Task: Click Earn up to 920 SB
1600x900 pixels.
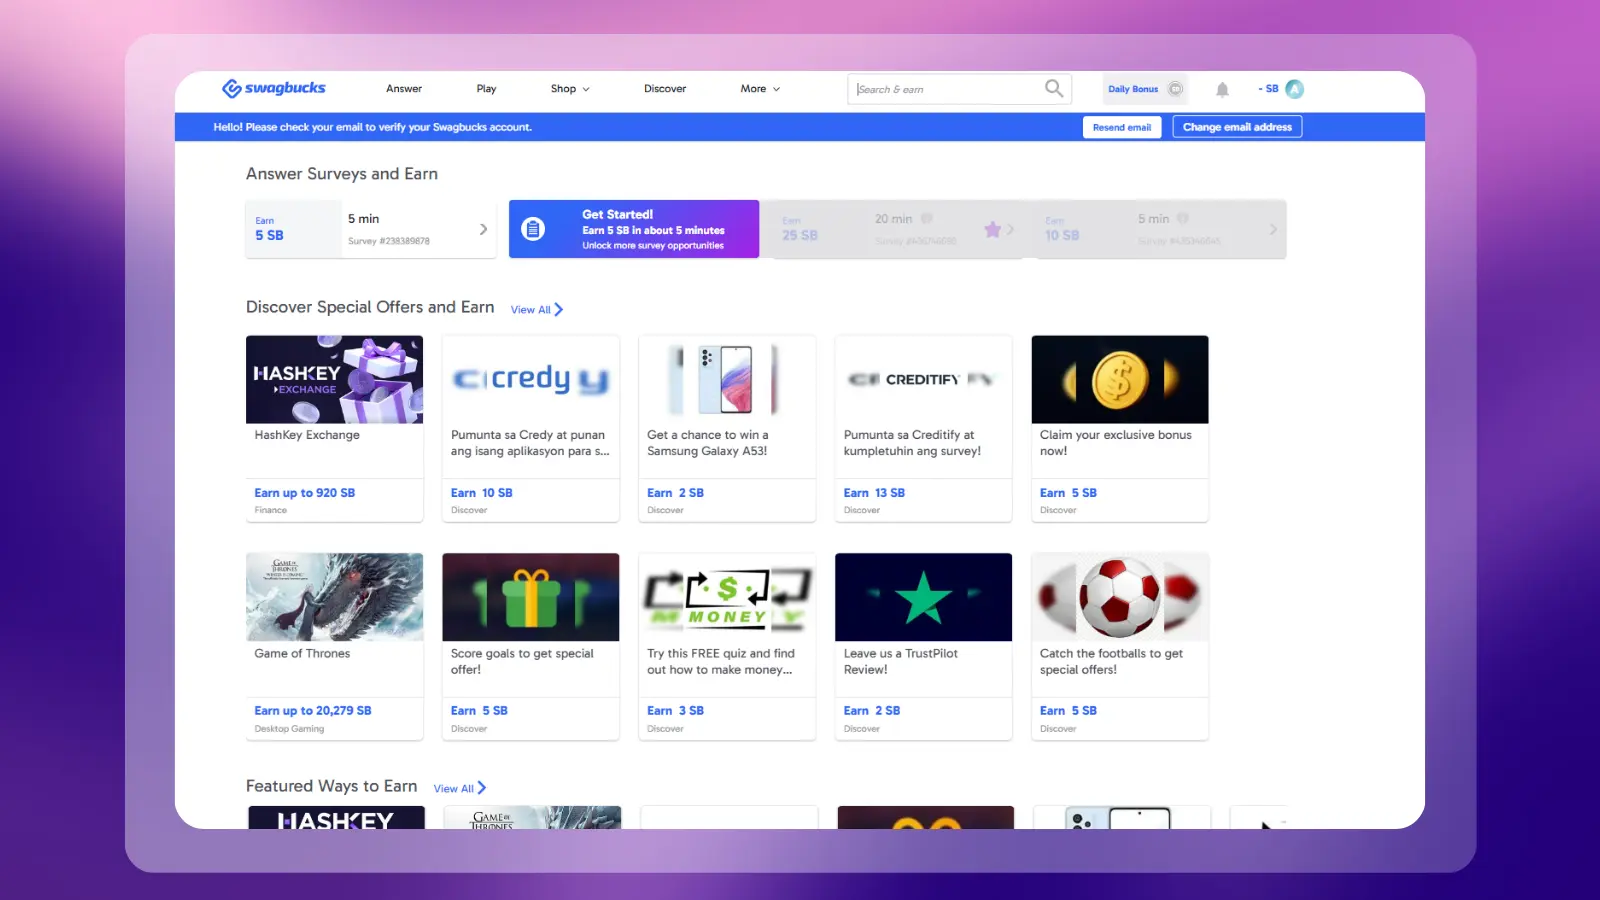Action: 304,493
